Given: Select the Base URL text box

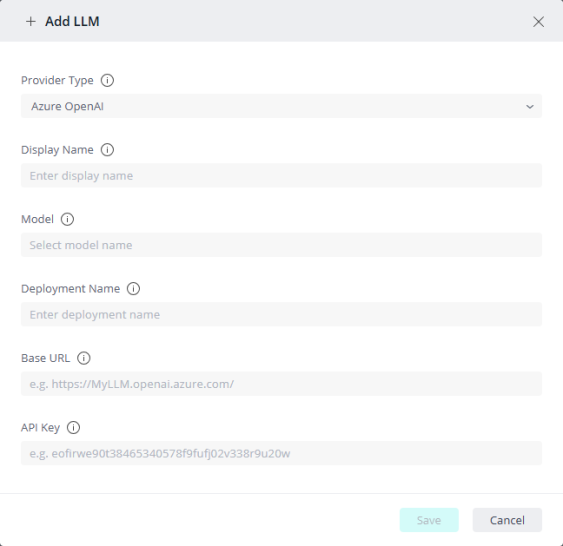Looking at the screenshot, I should [x=281, y=384].
